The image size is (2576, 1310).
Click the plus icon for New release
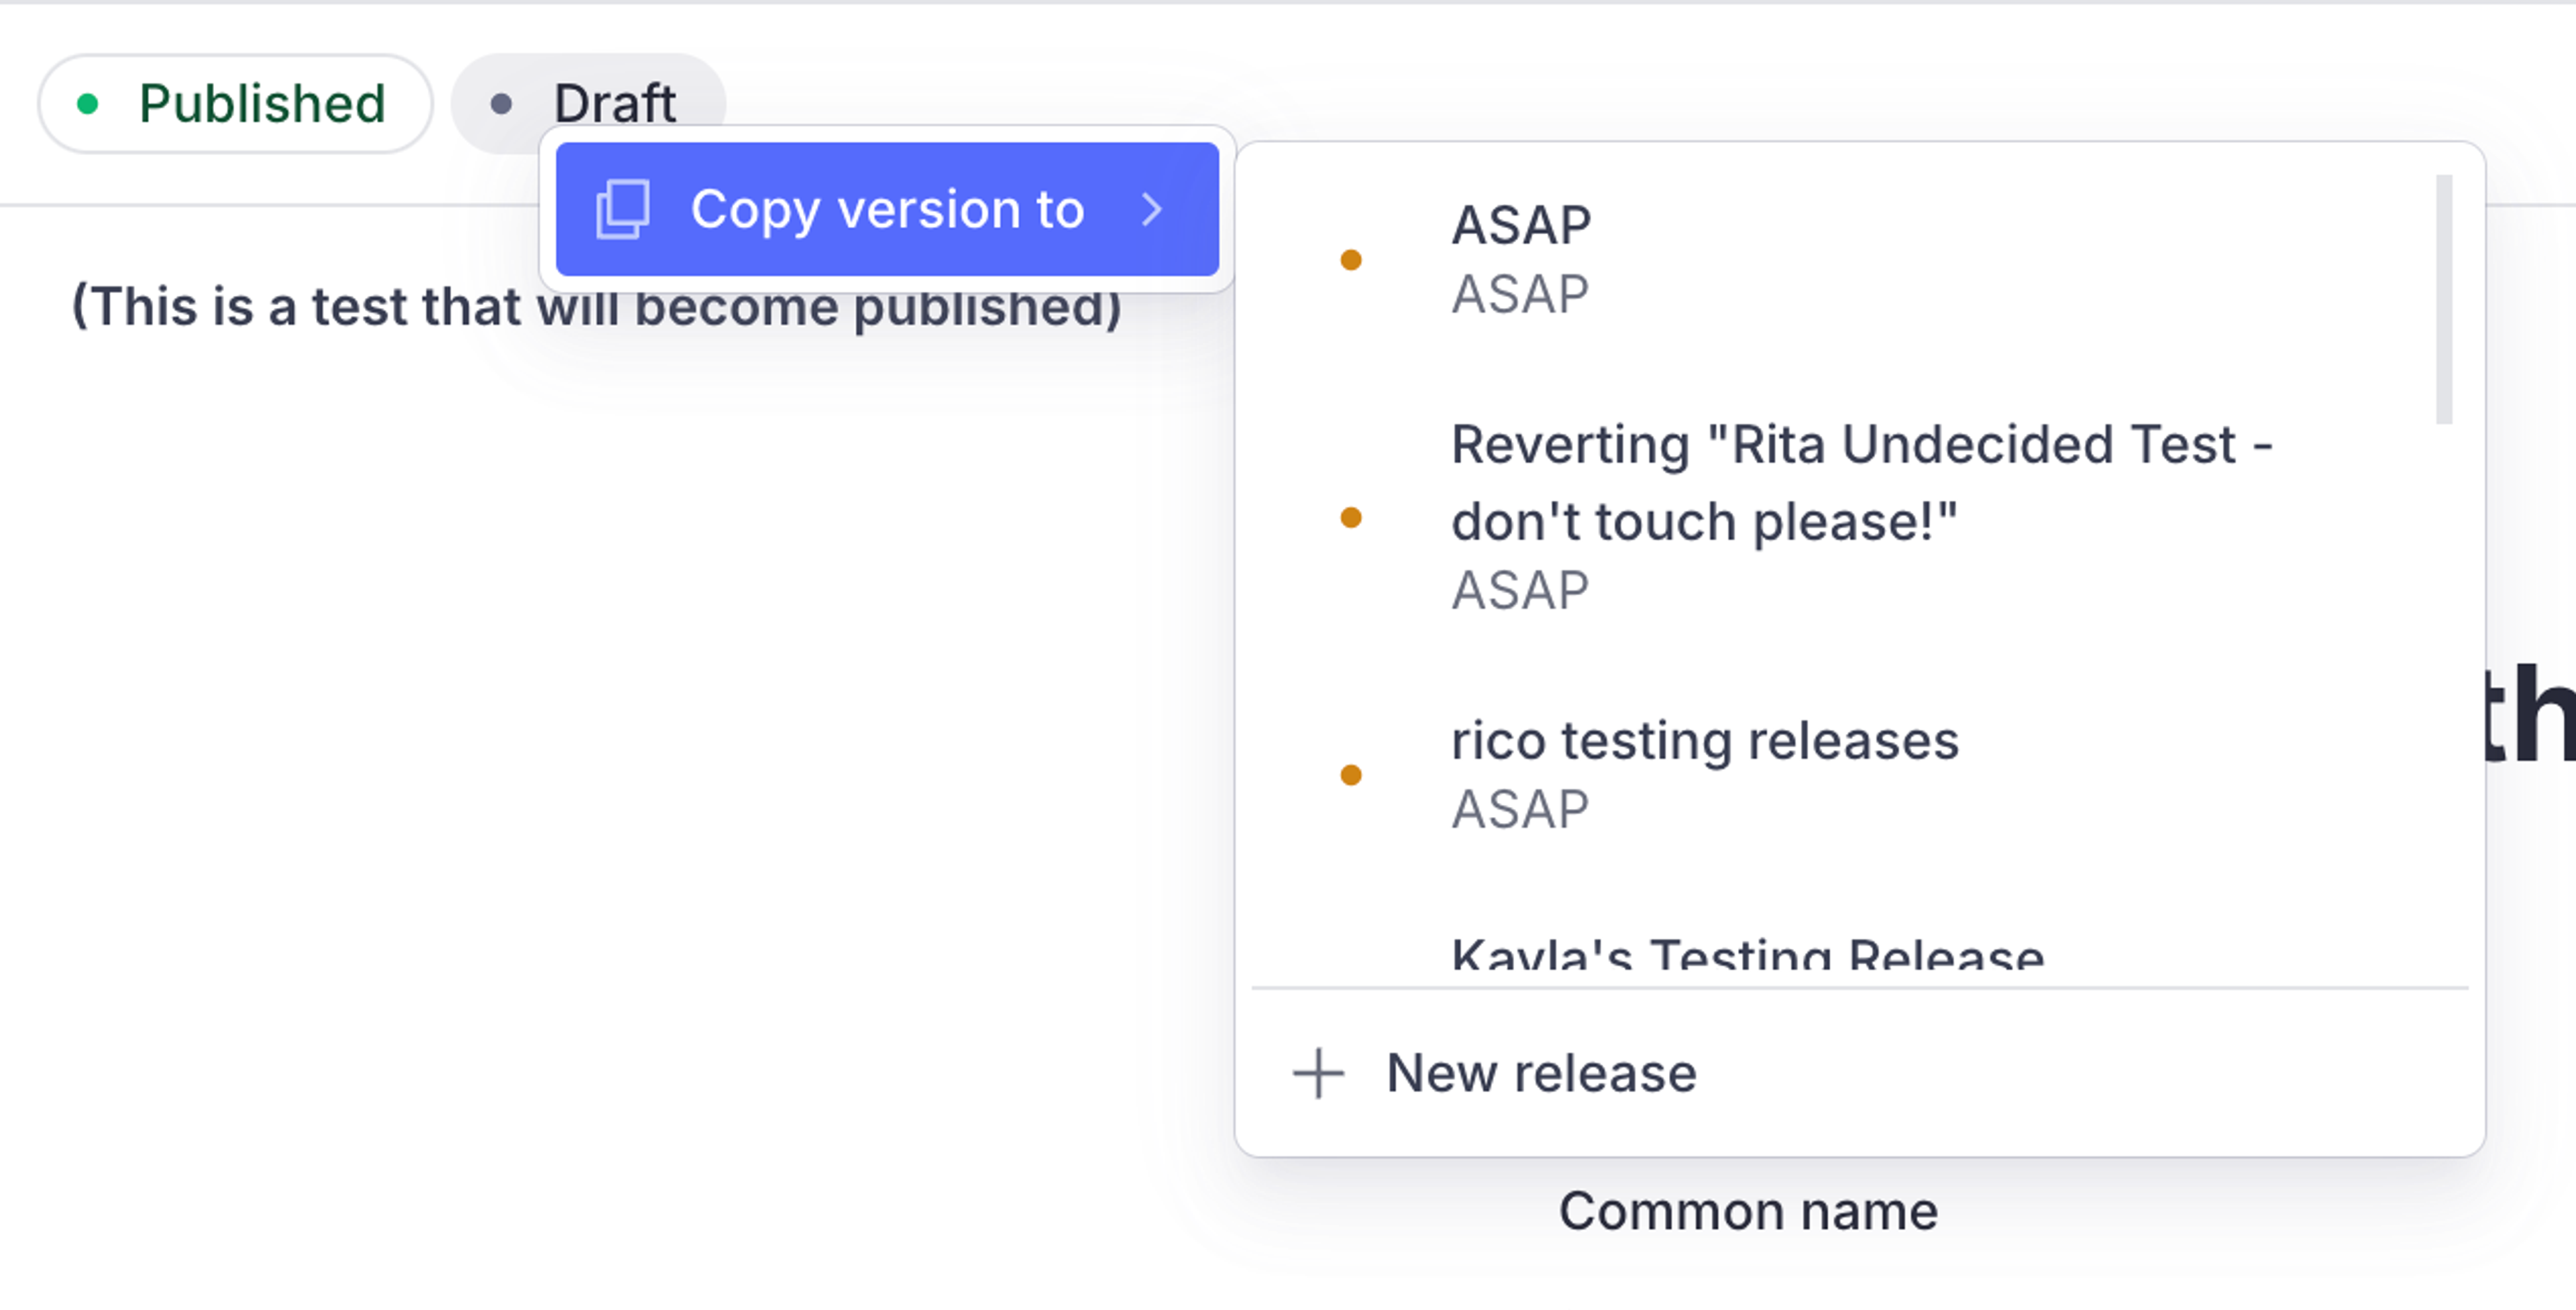click(1318, 1073)
